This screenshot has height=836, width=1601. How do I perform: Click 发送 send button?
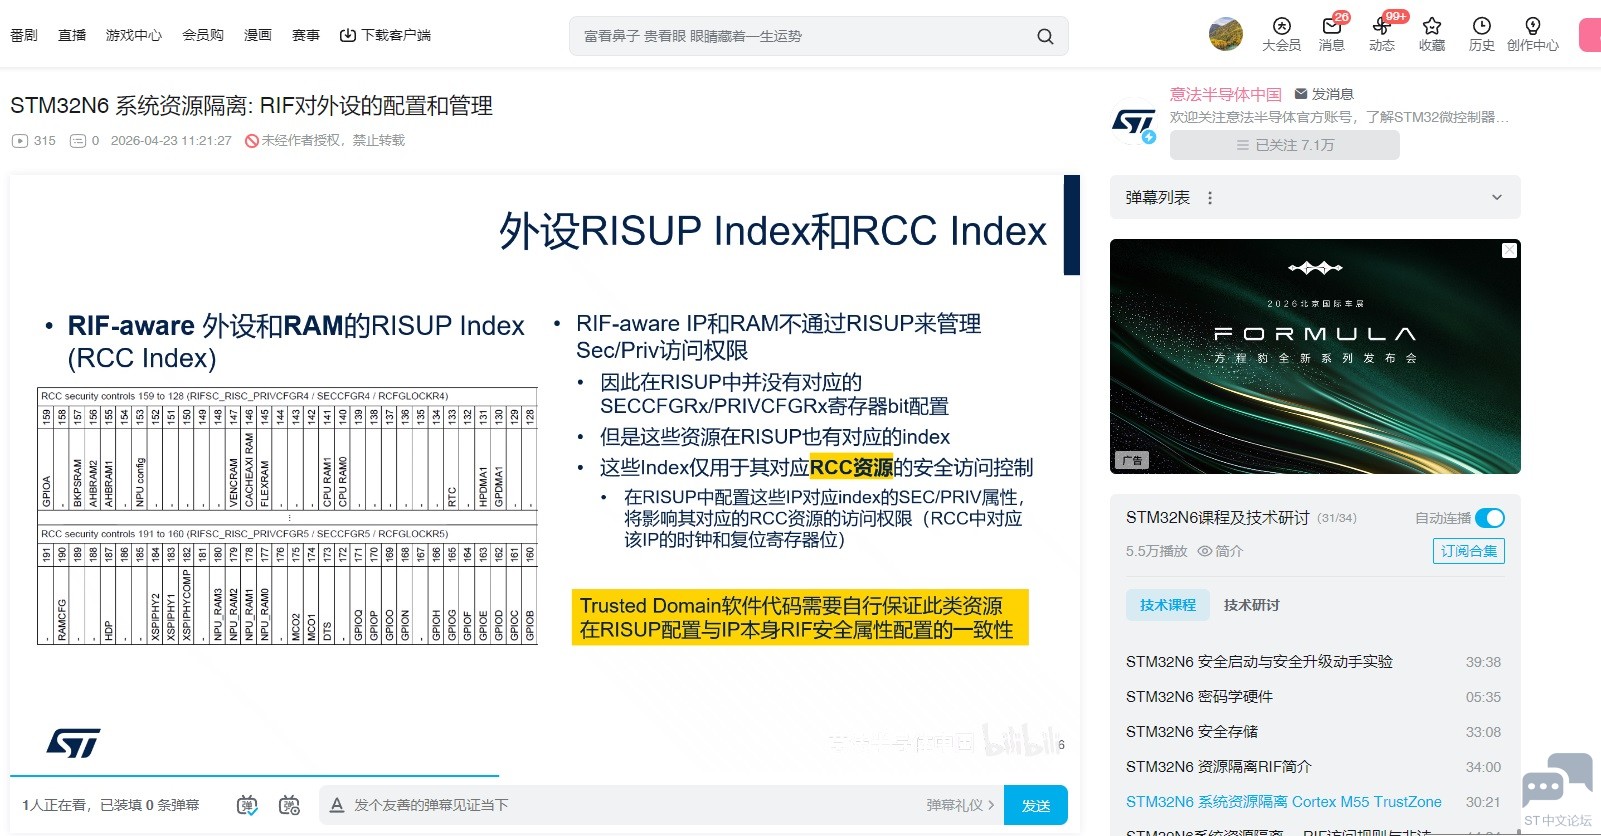1036,805
